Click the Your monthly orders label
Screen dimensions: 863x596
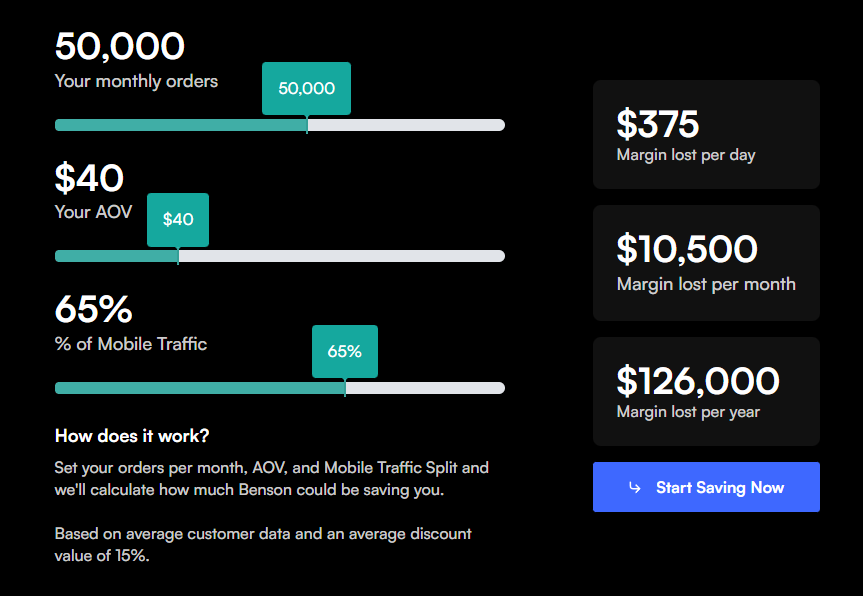point(135,81)
